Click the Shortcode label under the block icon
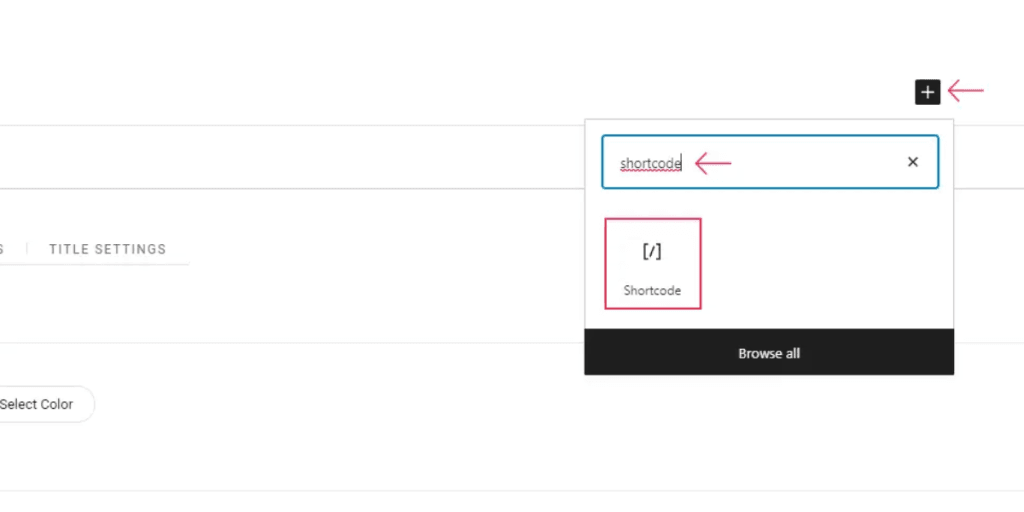 pos(652,291)
